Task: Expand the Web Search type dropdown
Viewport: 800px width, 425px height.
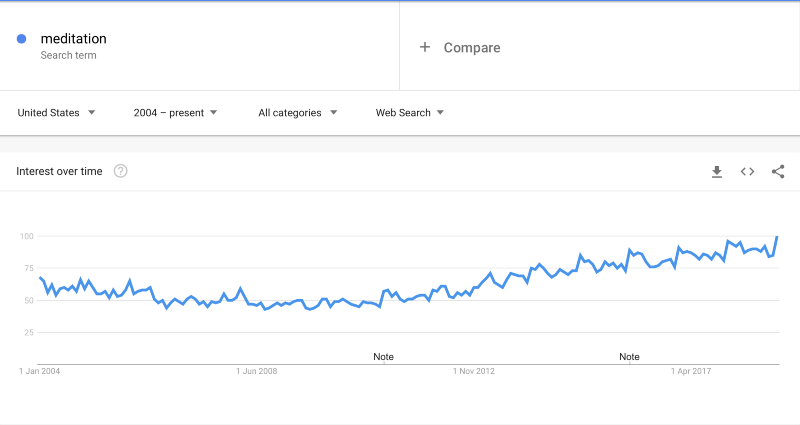Action: tap(409, 113)
